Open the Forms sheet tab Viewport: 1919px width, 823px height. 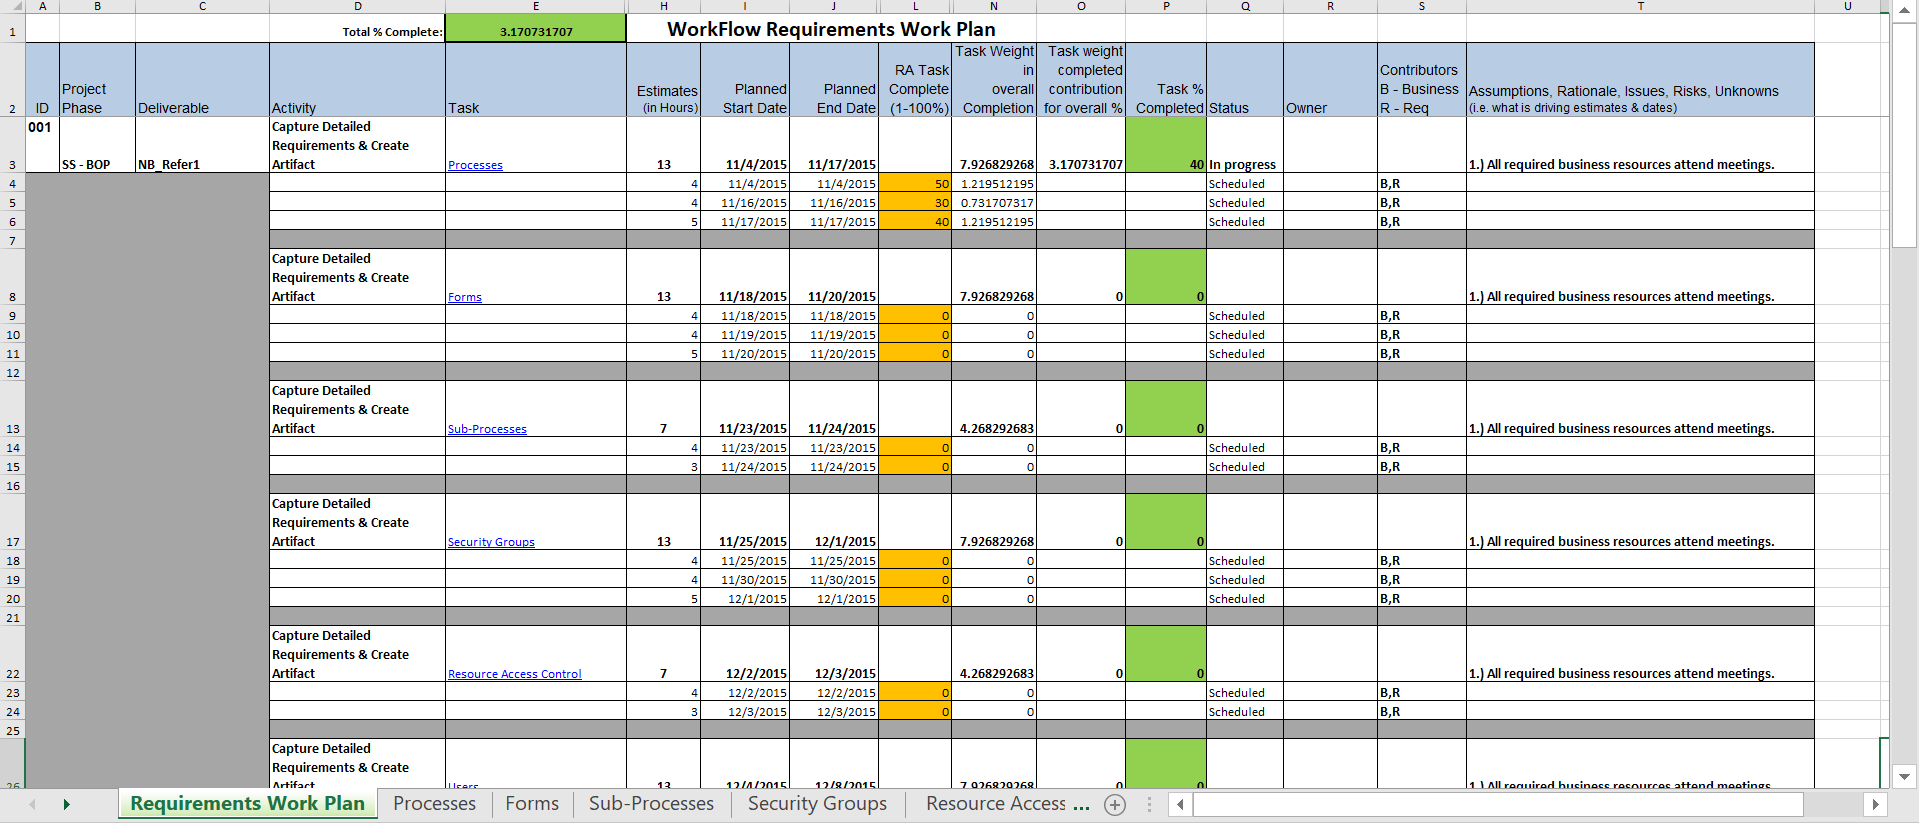click(532, 804)
